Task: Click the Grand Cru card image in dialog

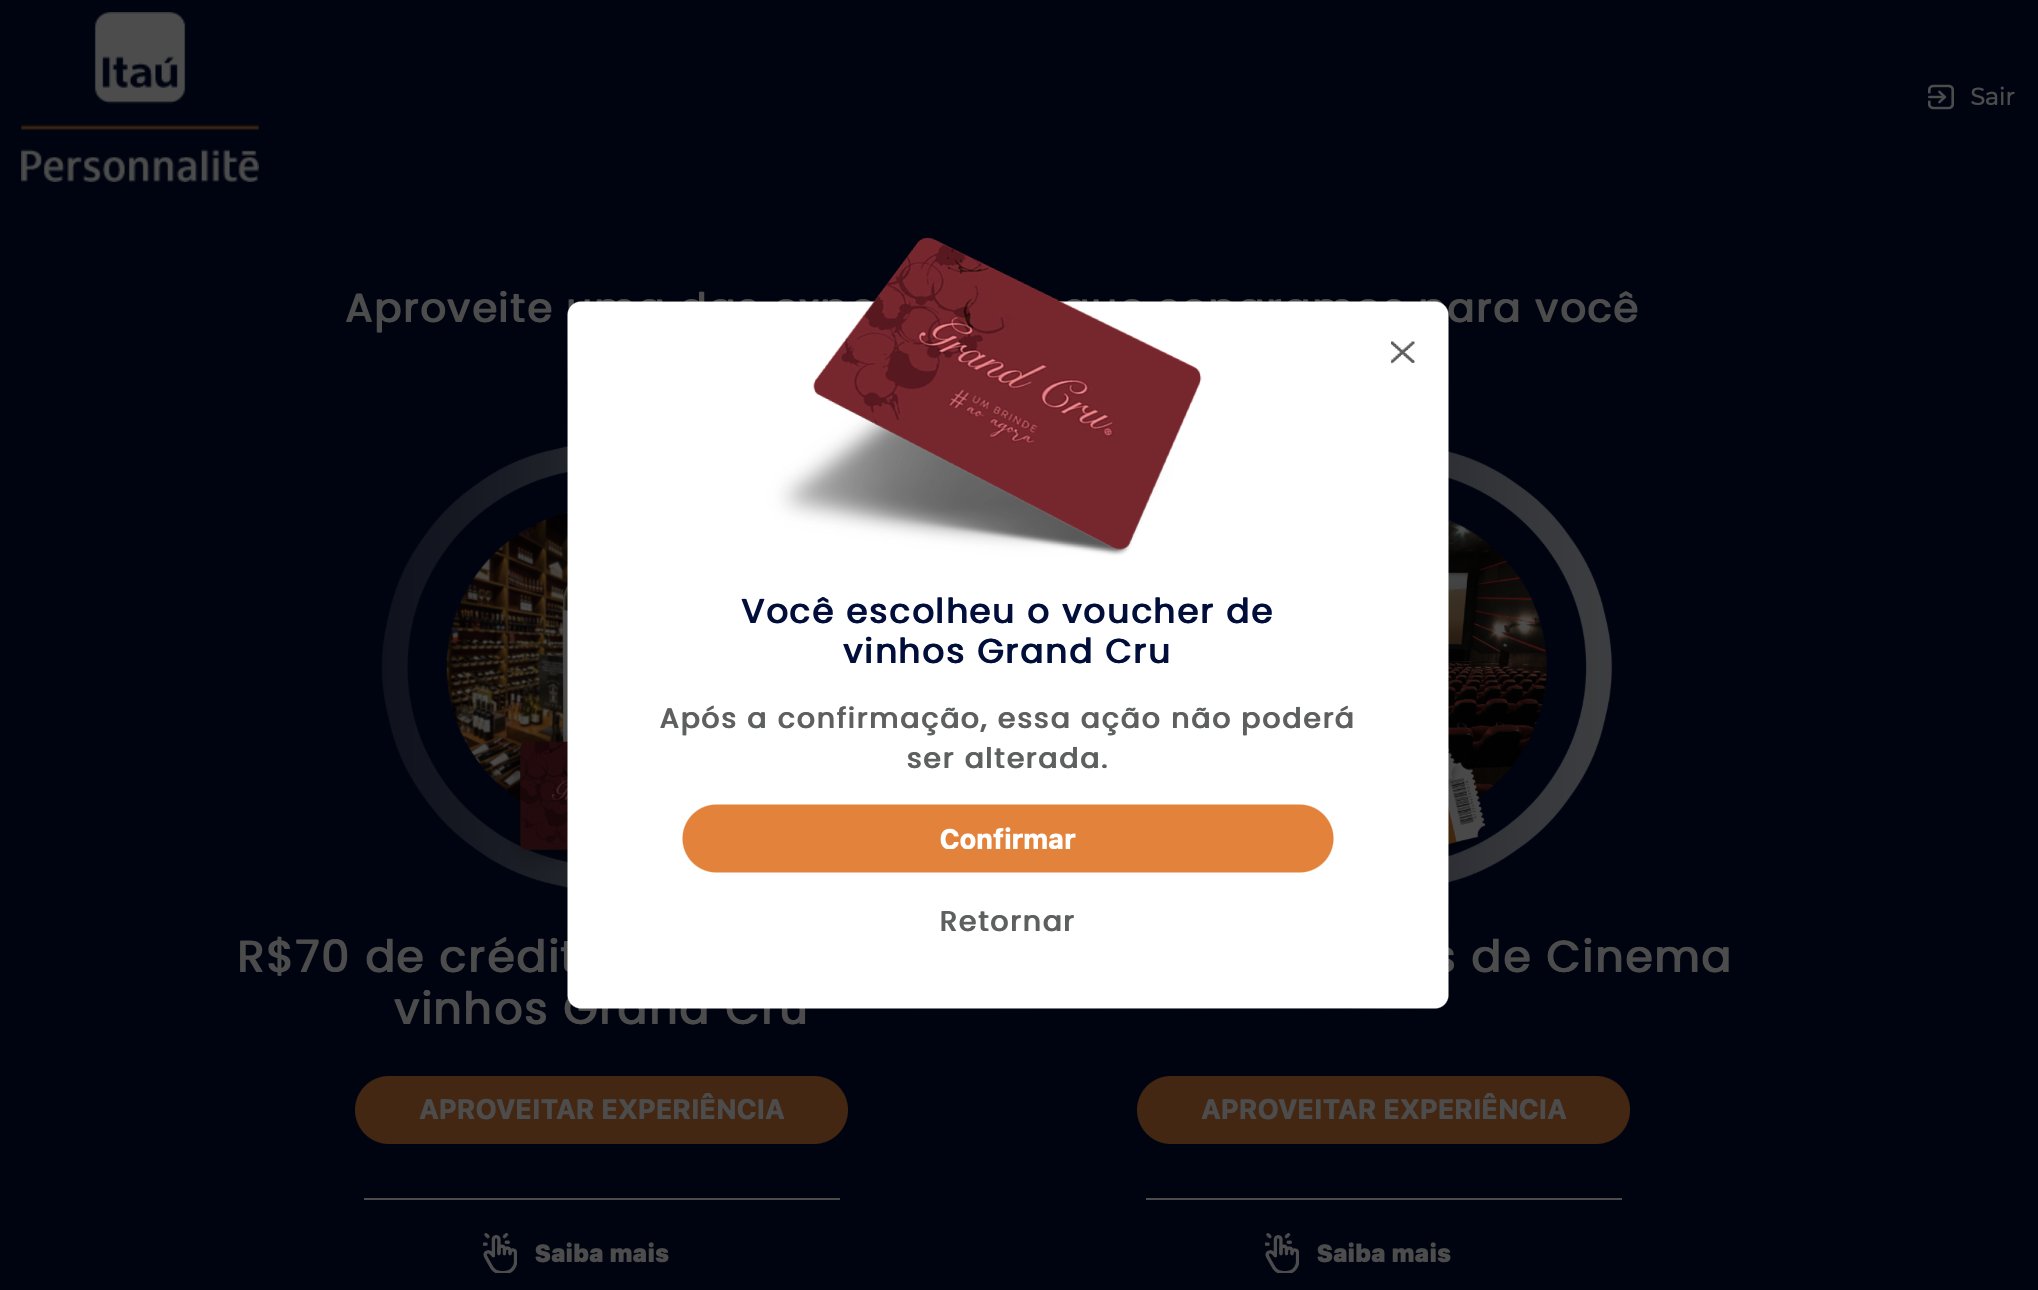Action: click(x=1007, y=393)
